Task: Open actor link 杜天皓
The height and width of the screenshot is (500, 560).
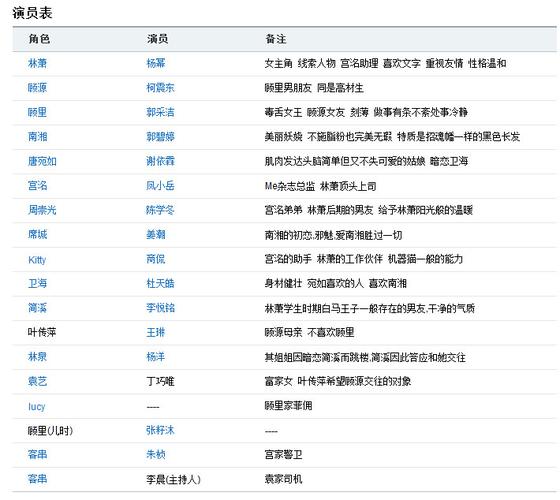Action: click(160, 284)
